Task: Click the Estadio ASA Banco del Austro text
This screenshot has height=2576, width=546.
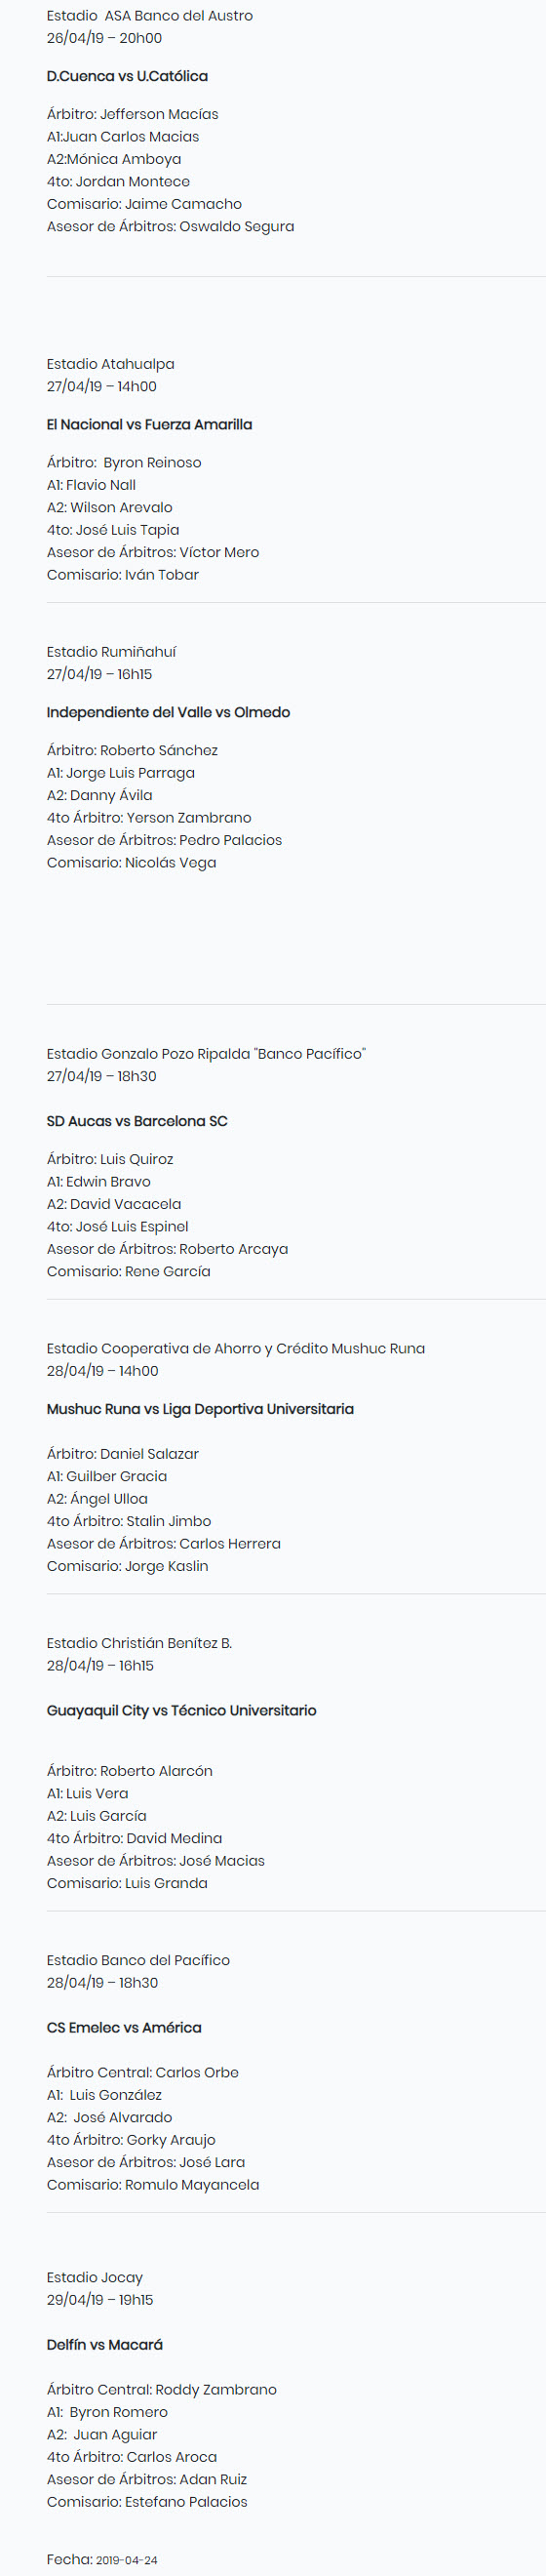Action: coord(149,16)
